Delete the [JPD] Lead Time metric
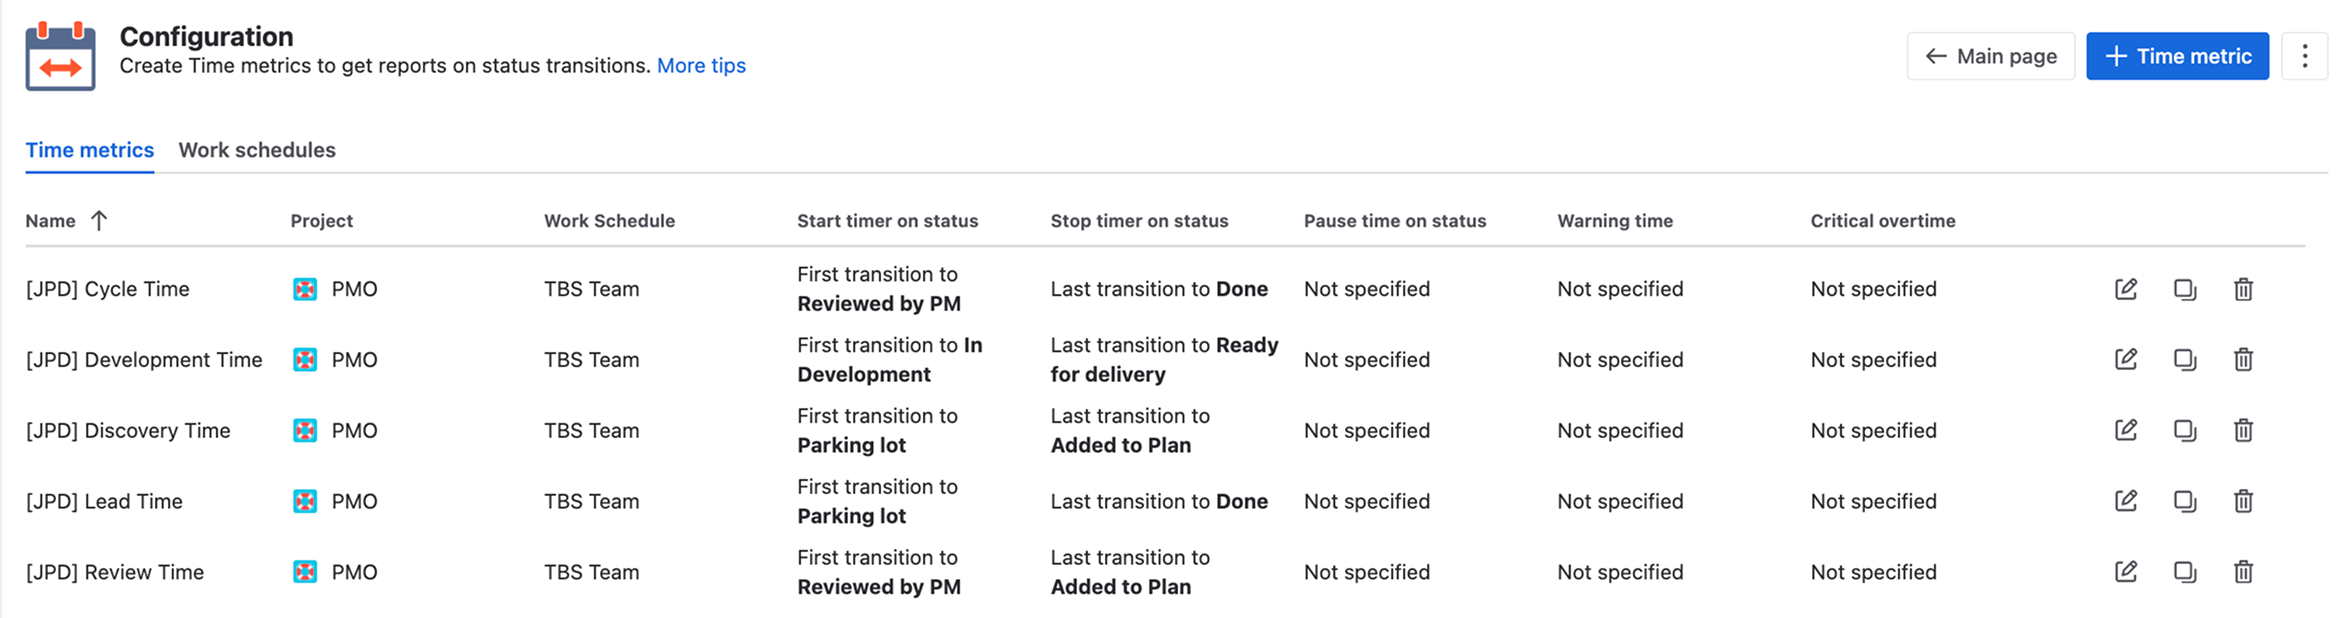 click(2243, 501)
